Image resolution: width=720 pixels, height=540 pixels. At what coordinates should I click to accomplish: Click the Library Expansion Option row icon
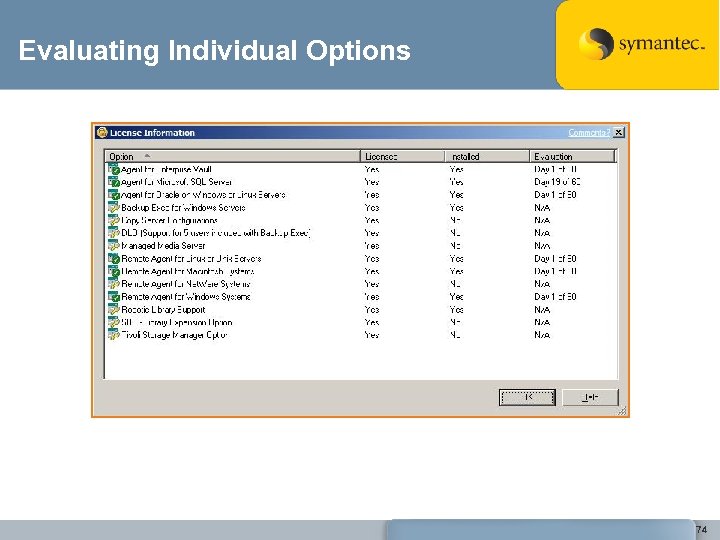[x=114, y=322]
